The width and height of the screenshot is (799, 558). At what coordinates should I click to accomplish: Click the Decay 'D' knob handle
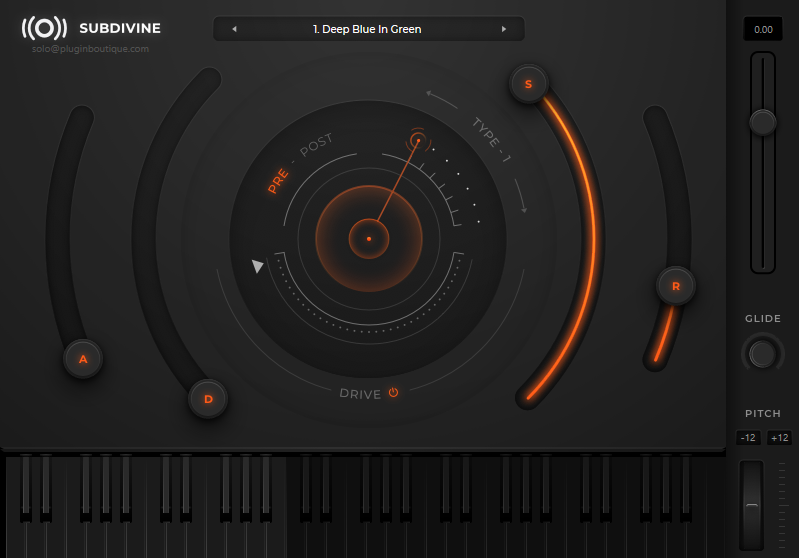point(208,399)
